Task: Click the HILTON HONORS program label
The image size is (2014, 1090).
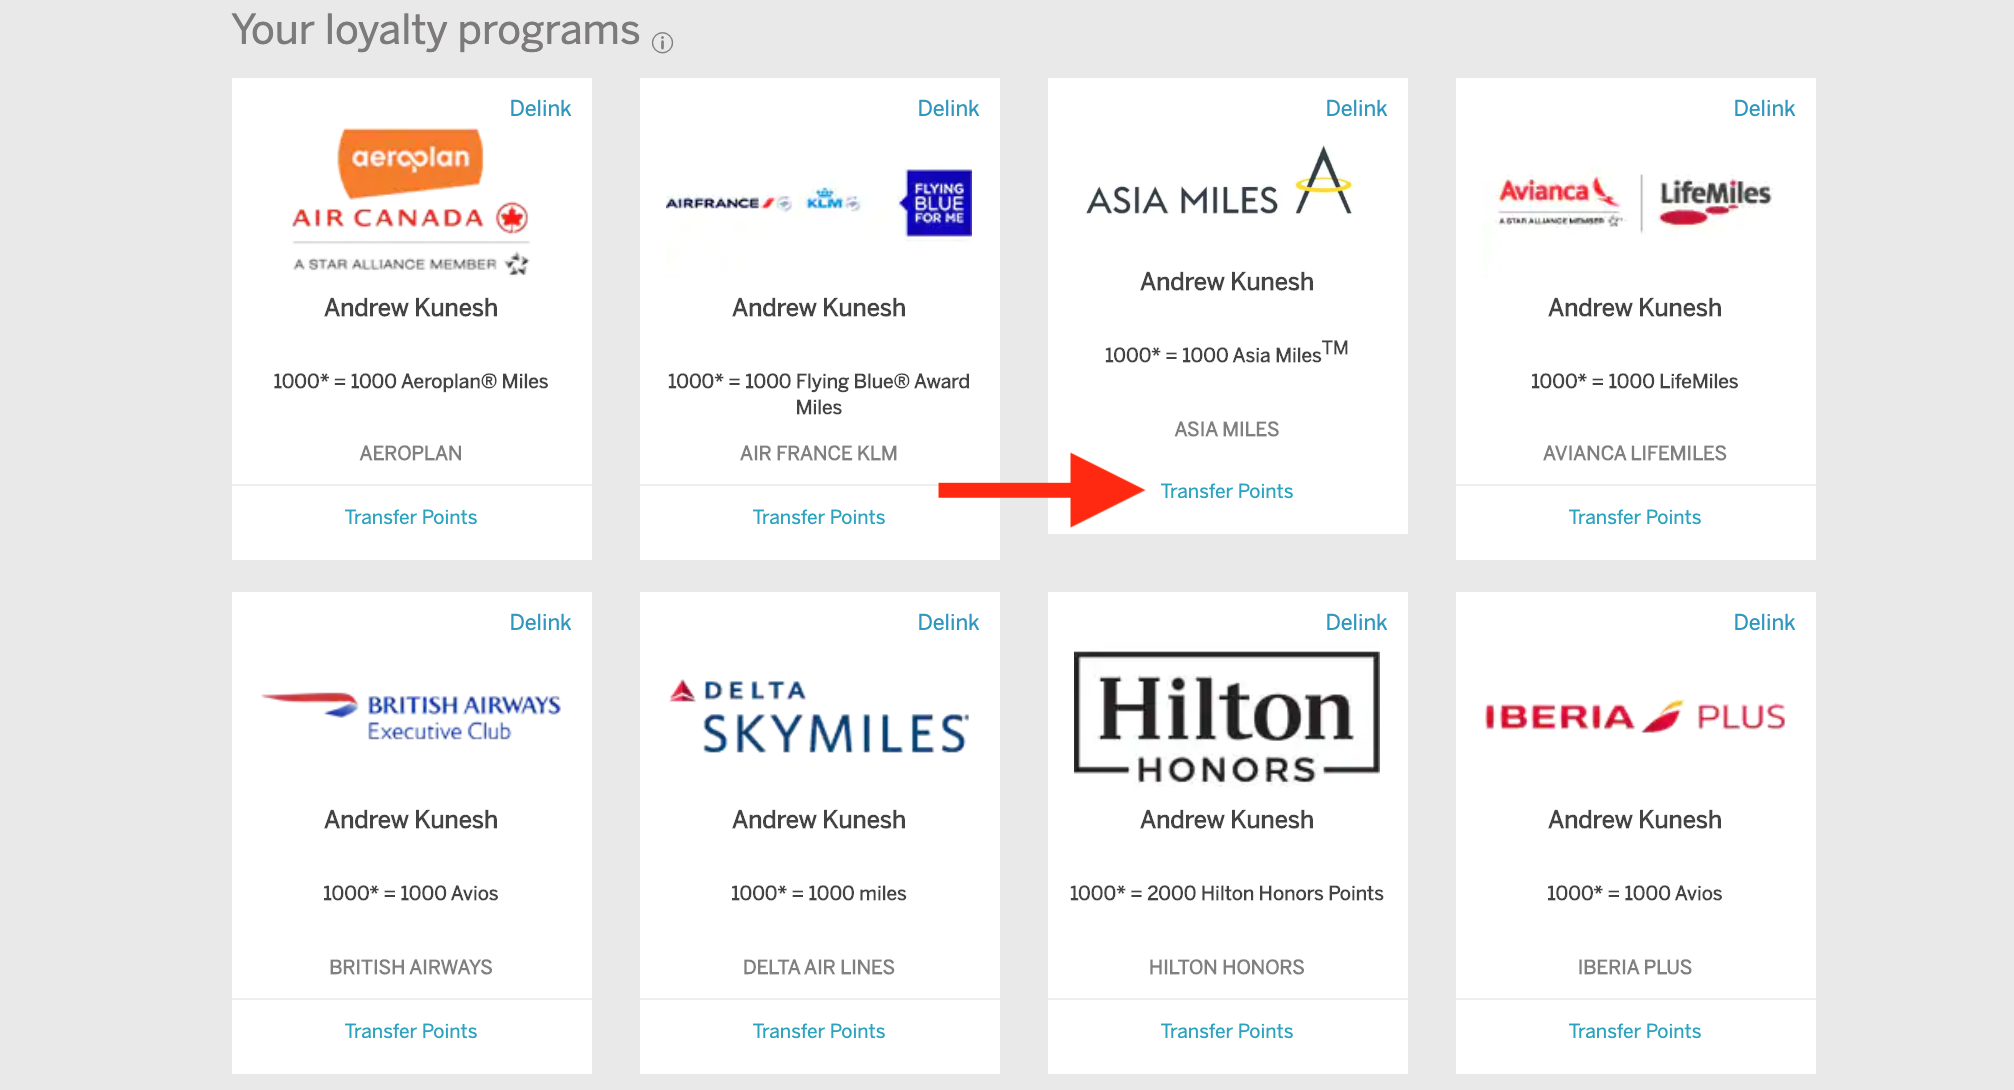Action: coord(1227,967)
